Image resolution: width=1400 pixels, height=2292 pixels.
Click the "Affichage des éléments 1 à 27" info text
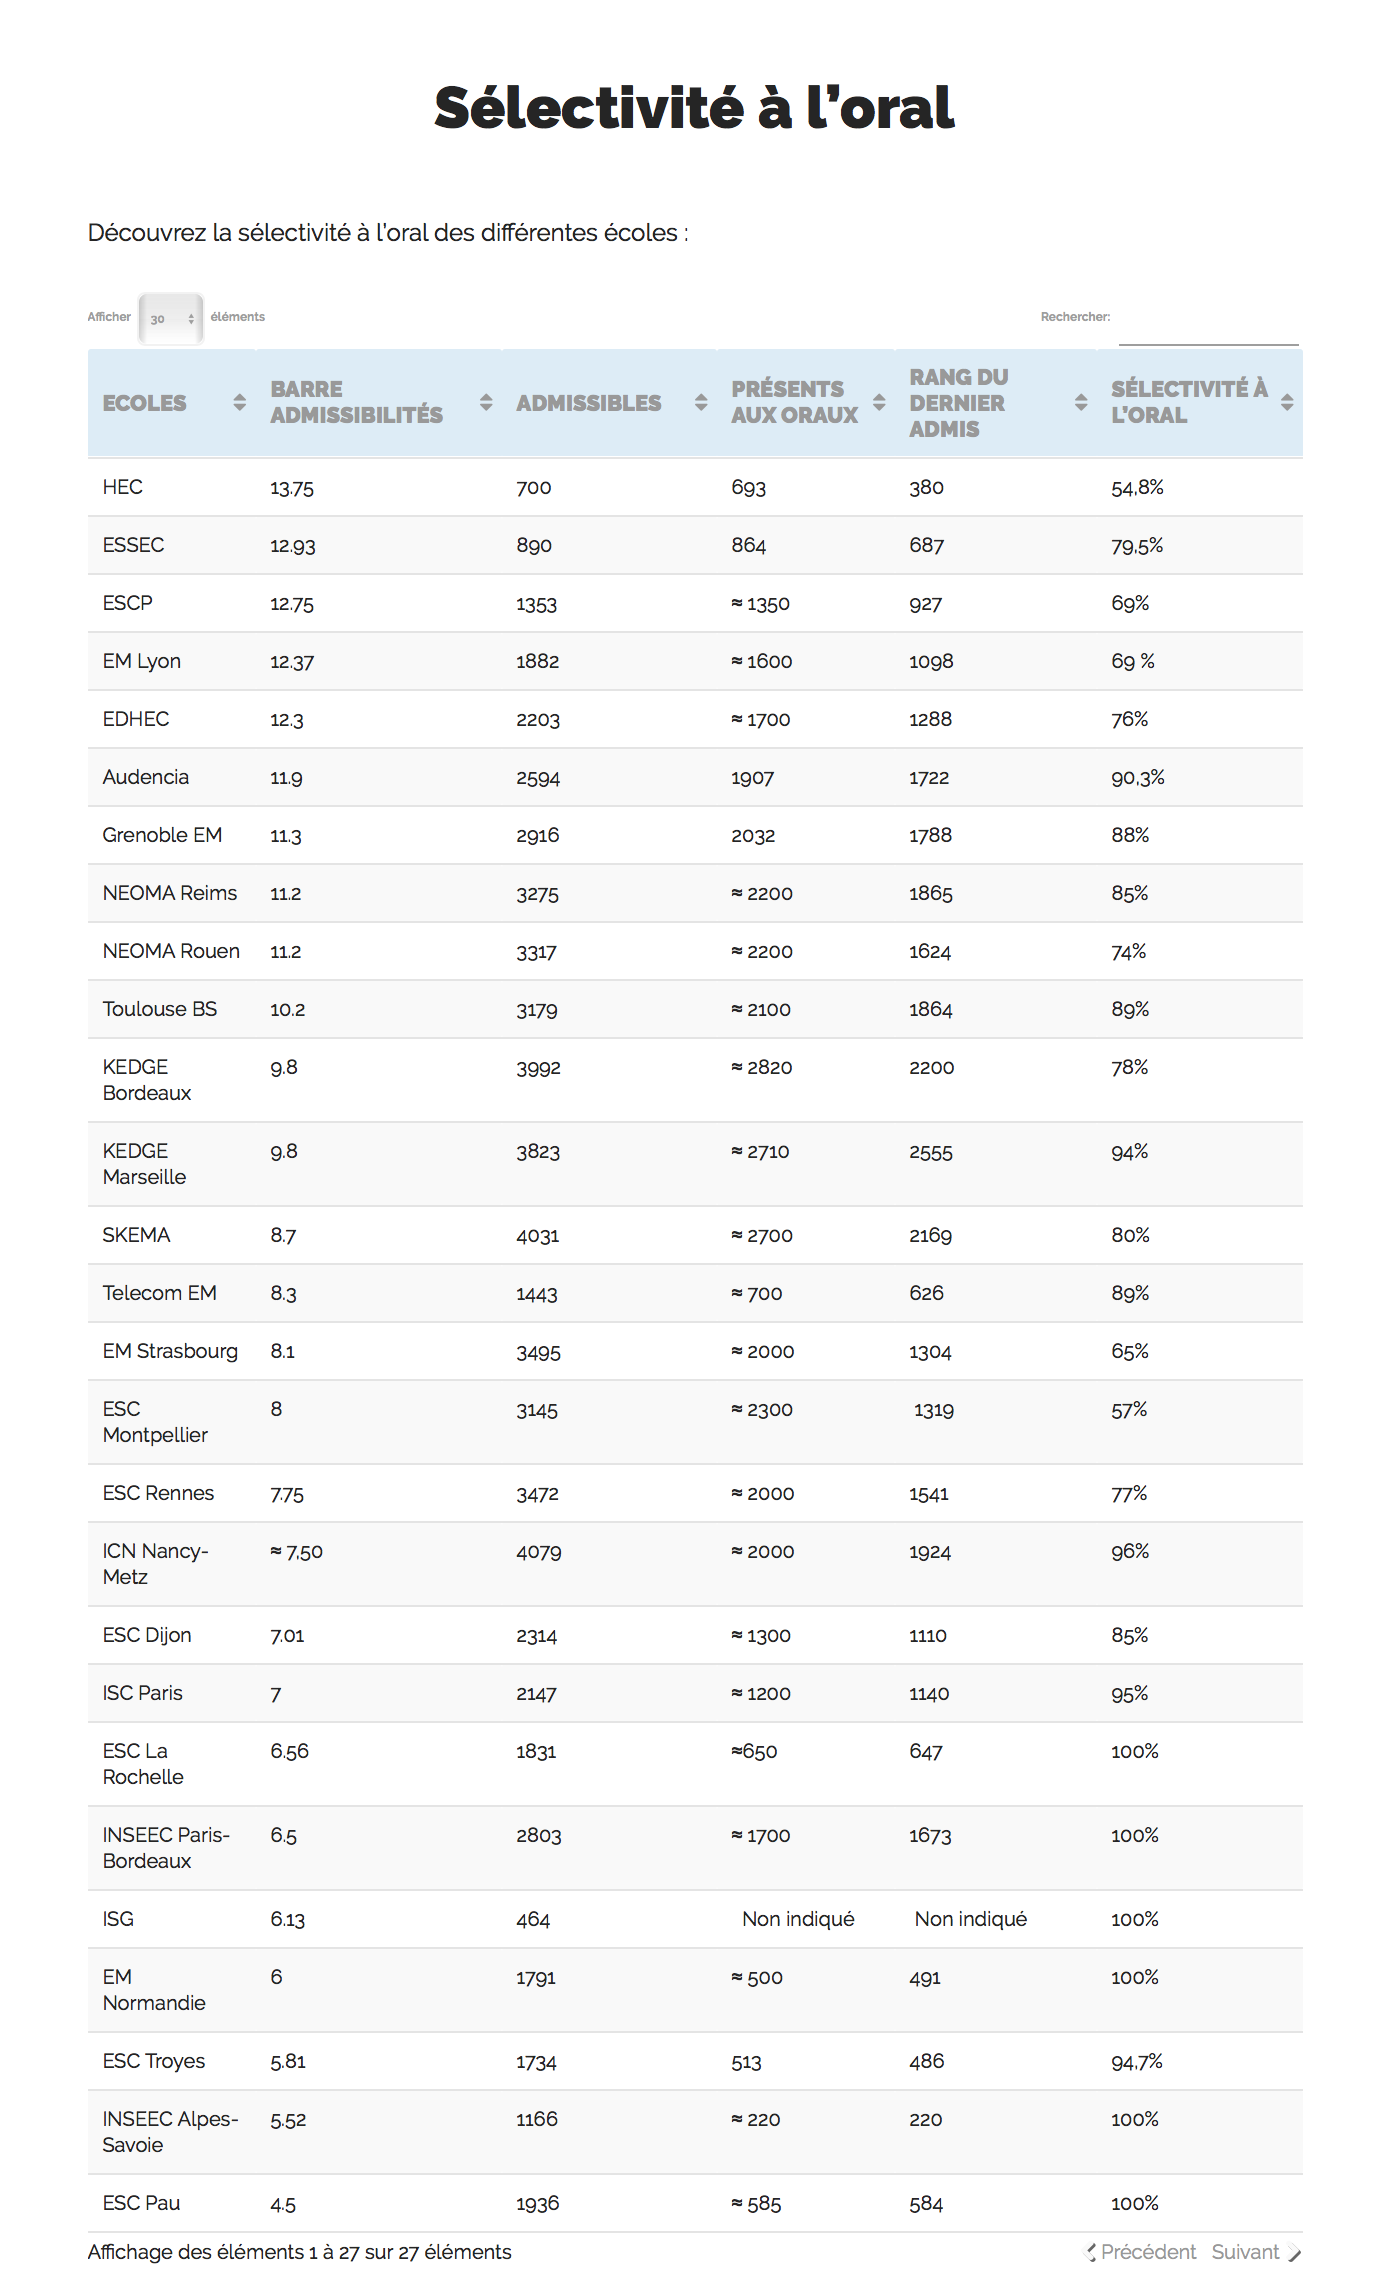[x=299, y=2252]
